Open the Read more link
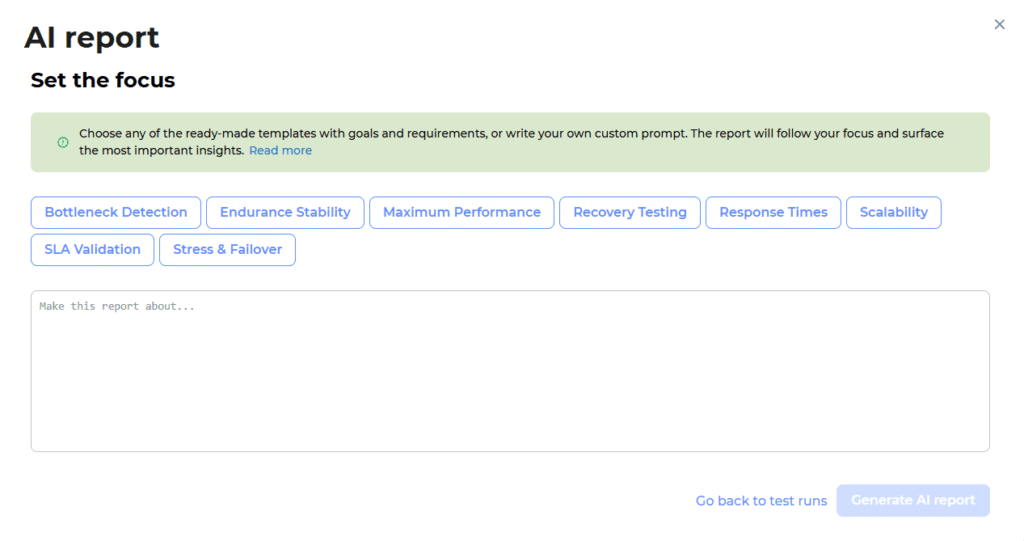1024x541 pixels. coord(280,151)
